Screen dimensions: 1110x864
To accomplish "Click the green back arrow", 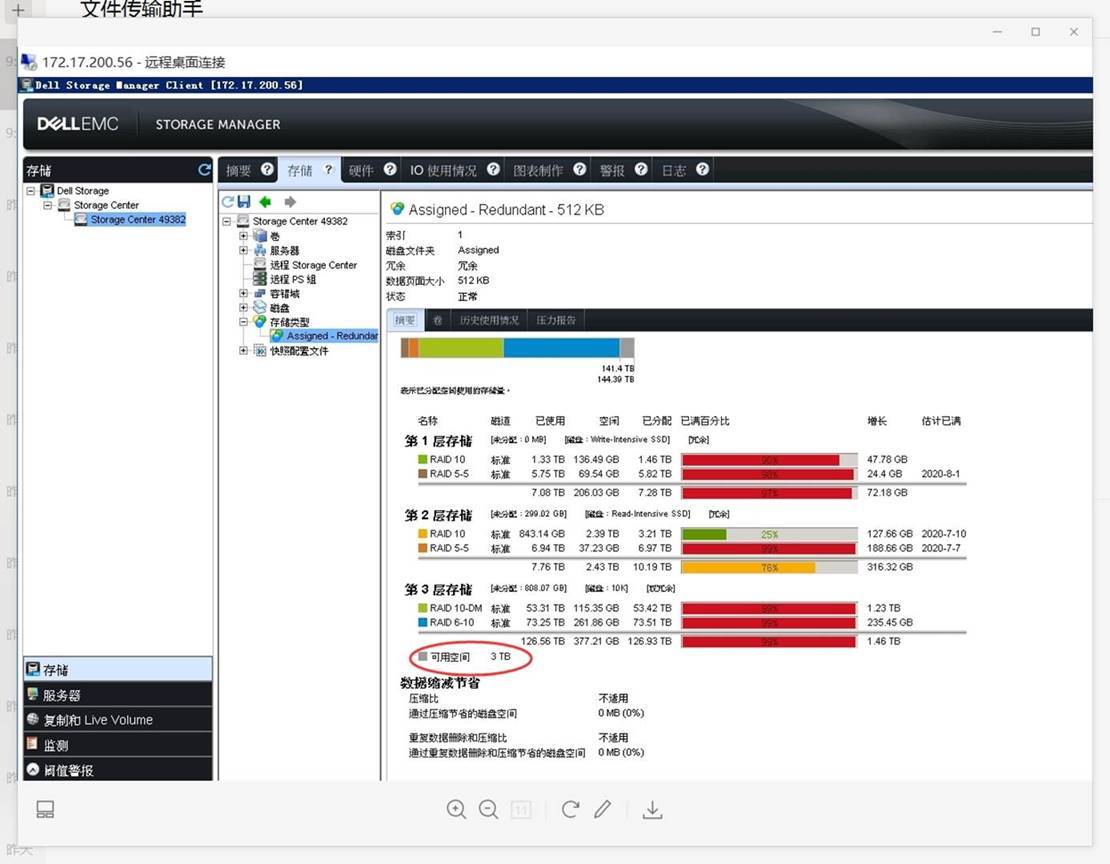I will point(266,202).
